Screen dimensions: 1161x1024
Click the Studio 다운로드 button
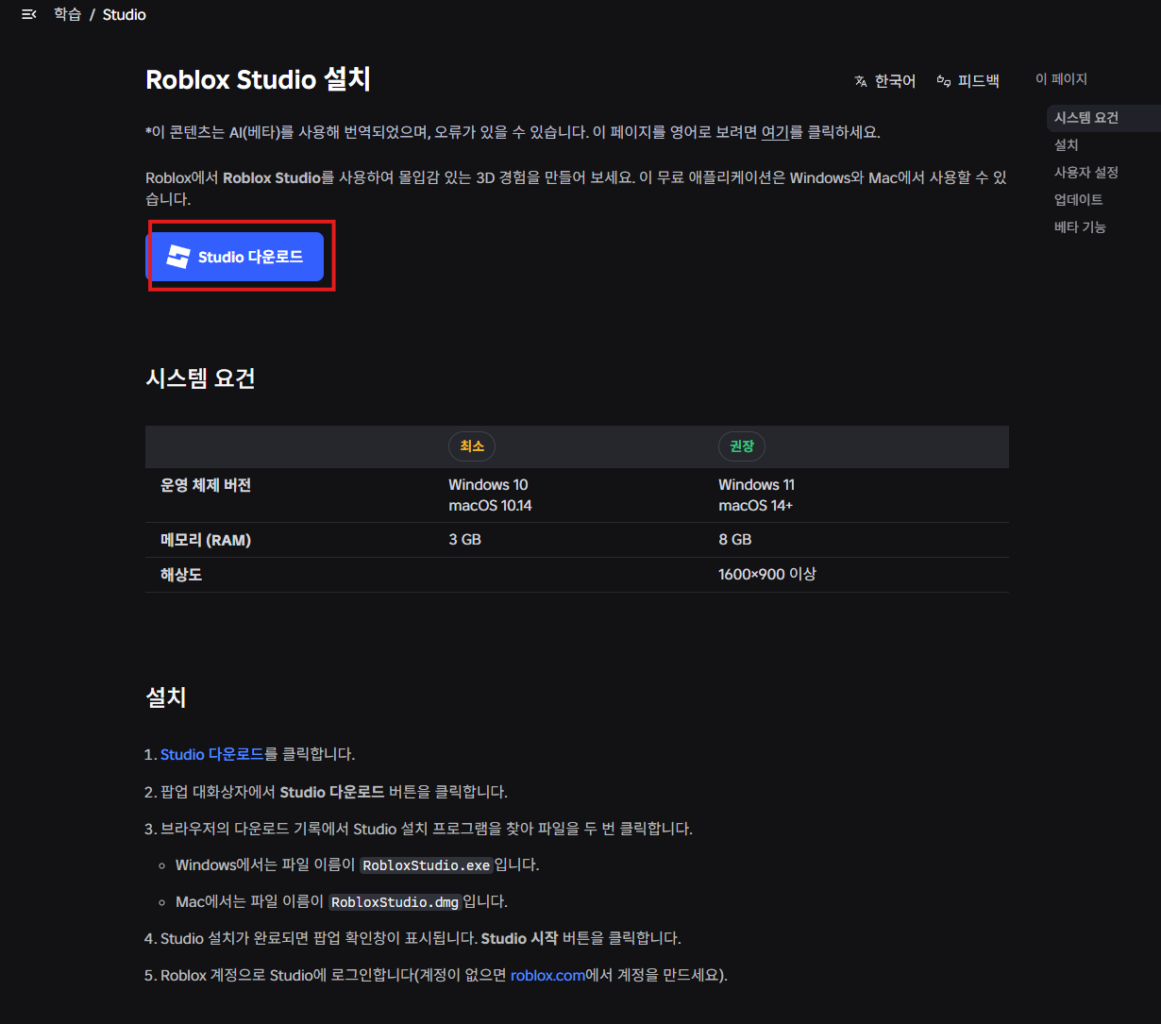(236, 257)
